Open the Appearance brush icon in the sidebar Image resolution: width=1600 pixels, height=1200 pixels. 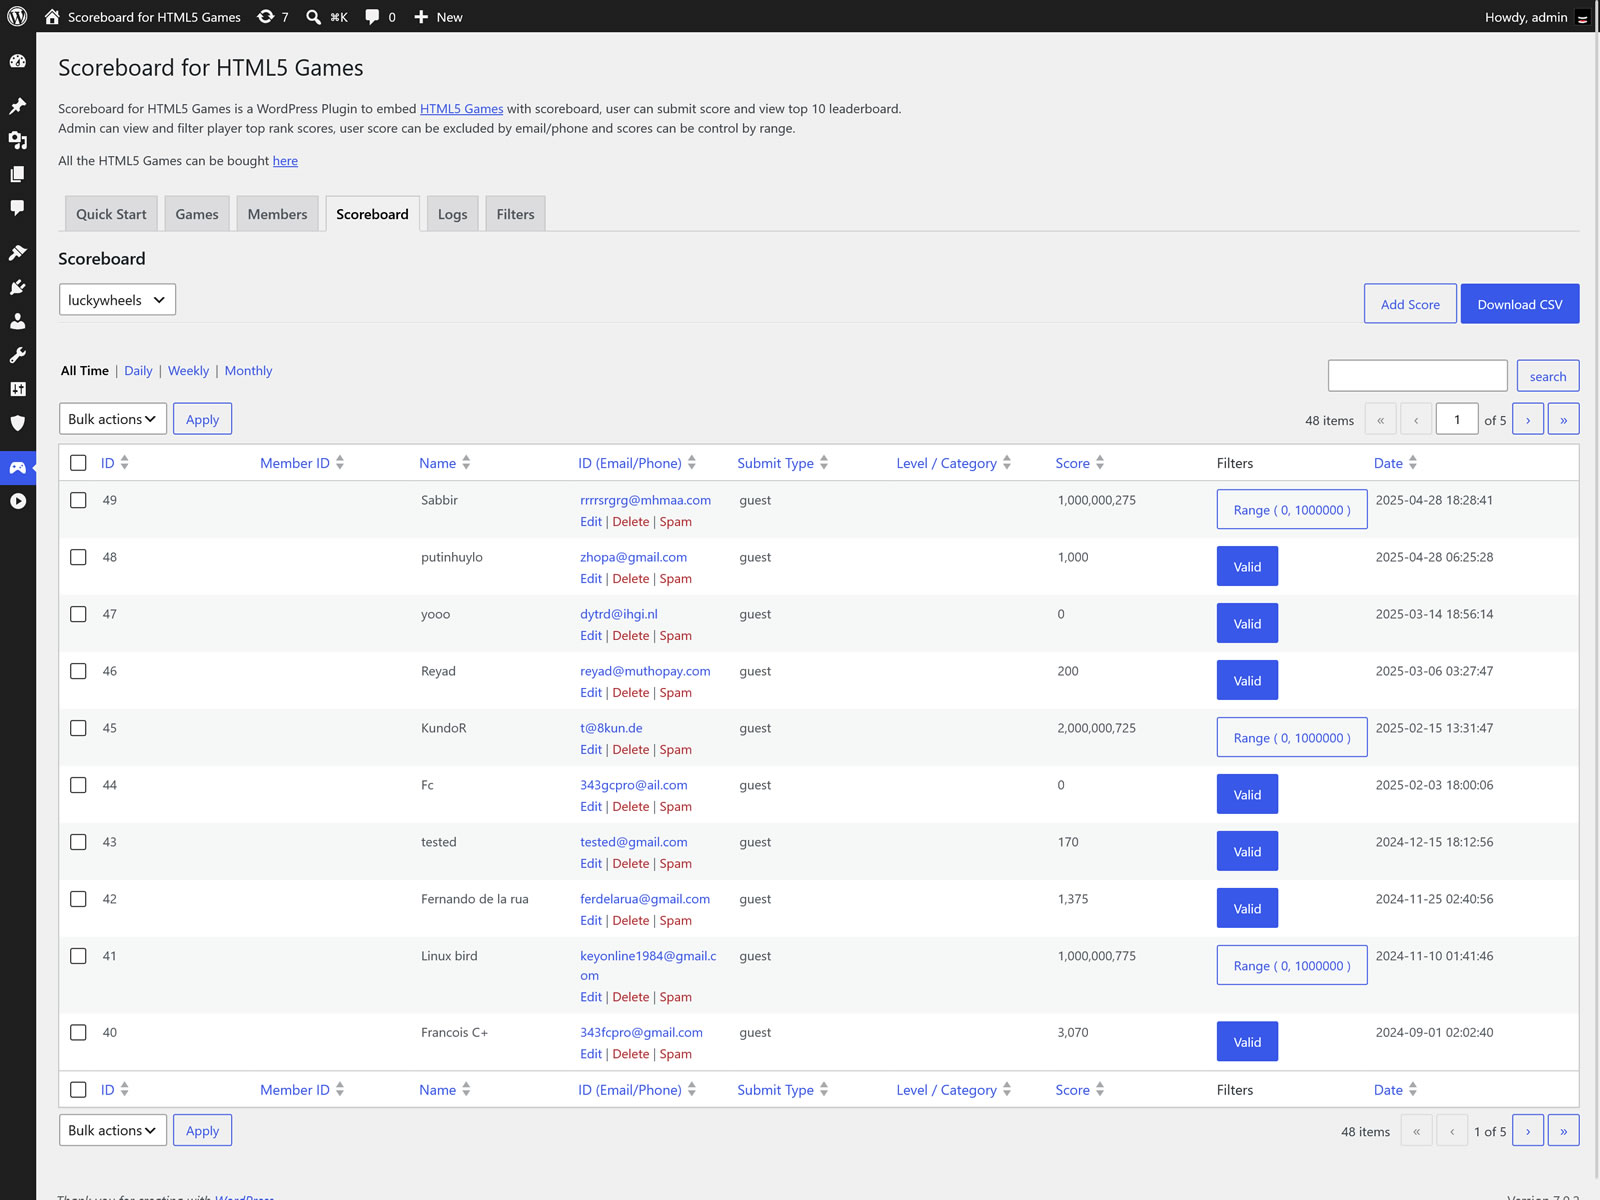point(18,253)
